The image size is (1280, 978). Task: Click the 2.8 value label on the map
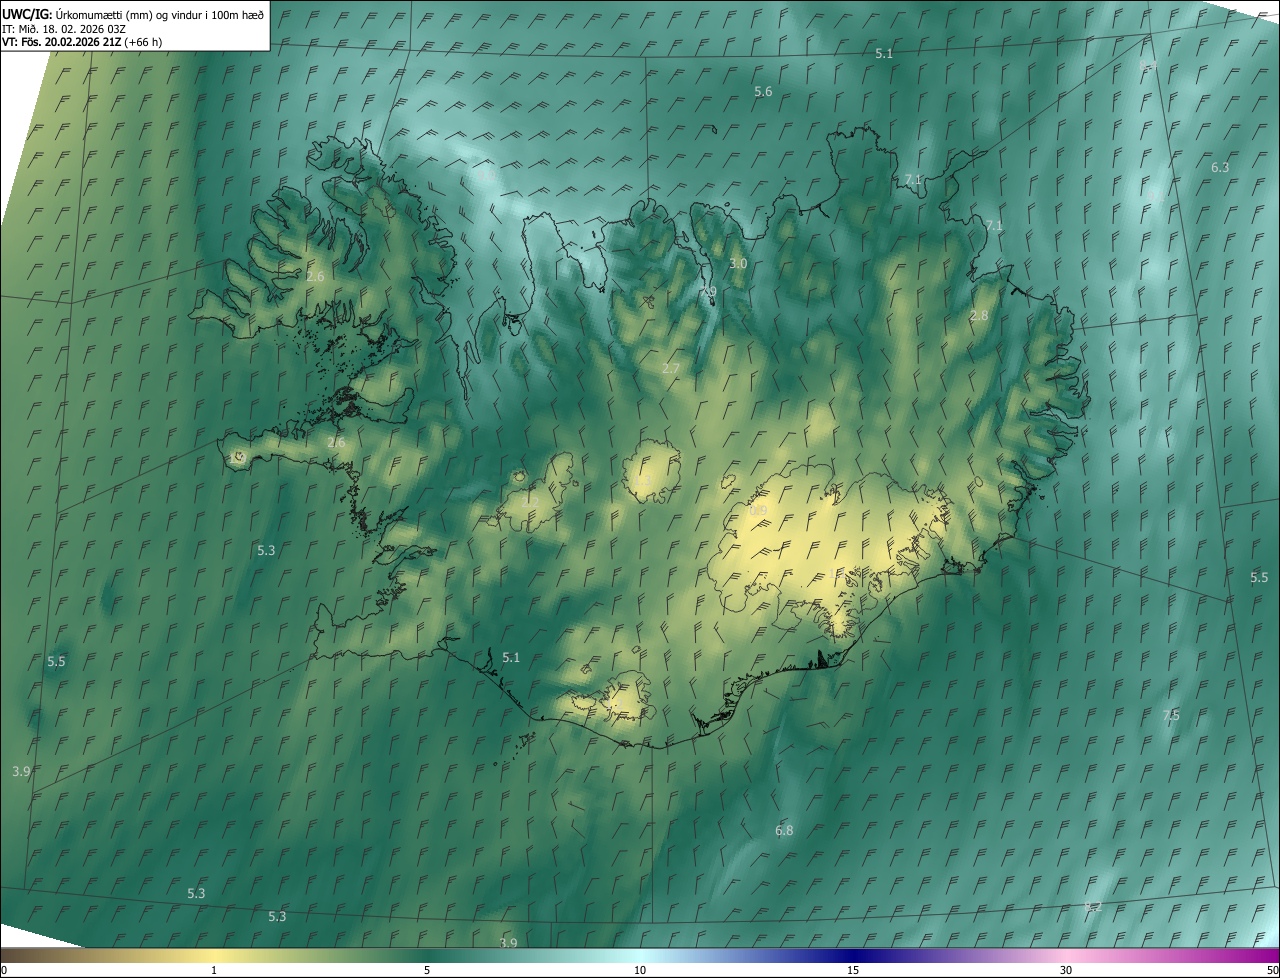click(x=979, y=315)
